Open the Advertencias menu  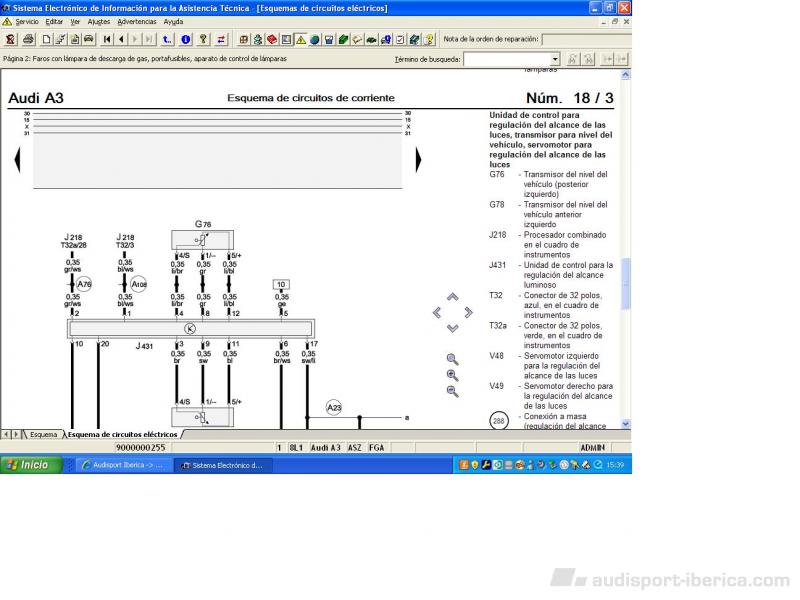(137, 22)
